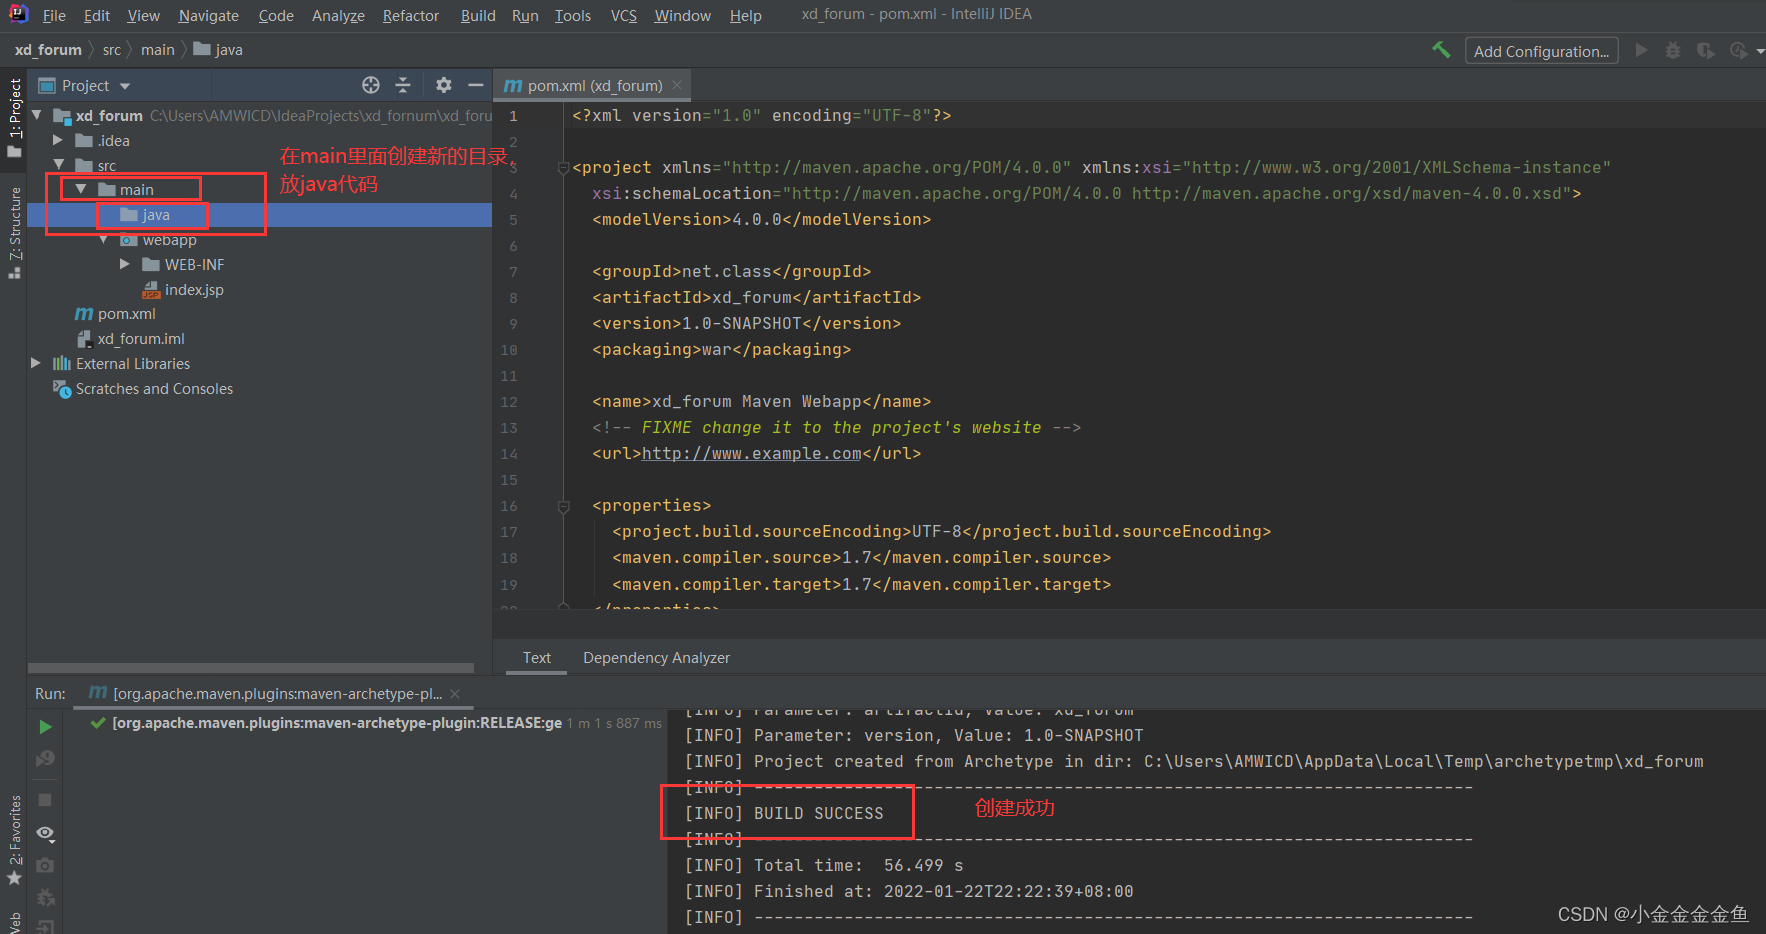Click the Scratches and Consoles icon
Image resolution: width=1766 pixels, height=934 pixels.
[62, 389]
